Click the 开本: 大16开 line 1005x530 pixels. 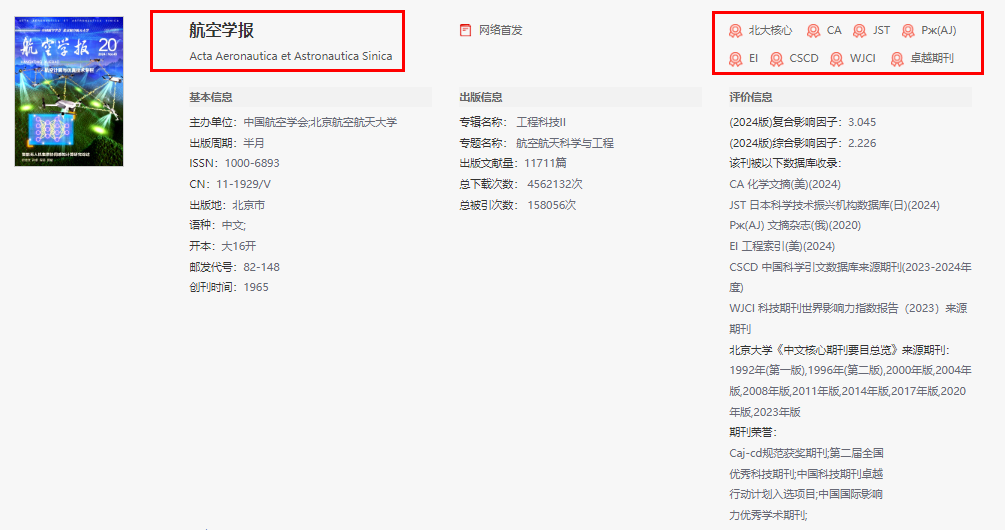click(x=222, y=245)
